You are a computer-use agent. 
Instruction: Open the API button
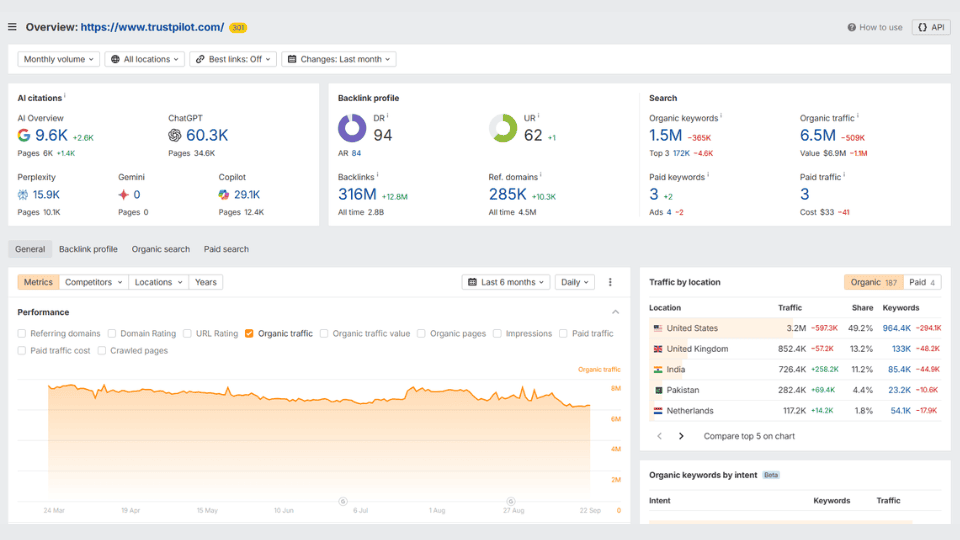pos(931,27)
